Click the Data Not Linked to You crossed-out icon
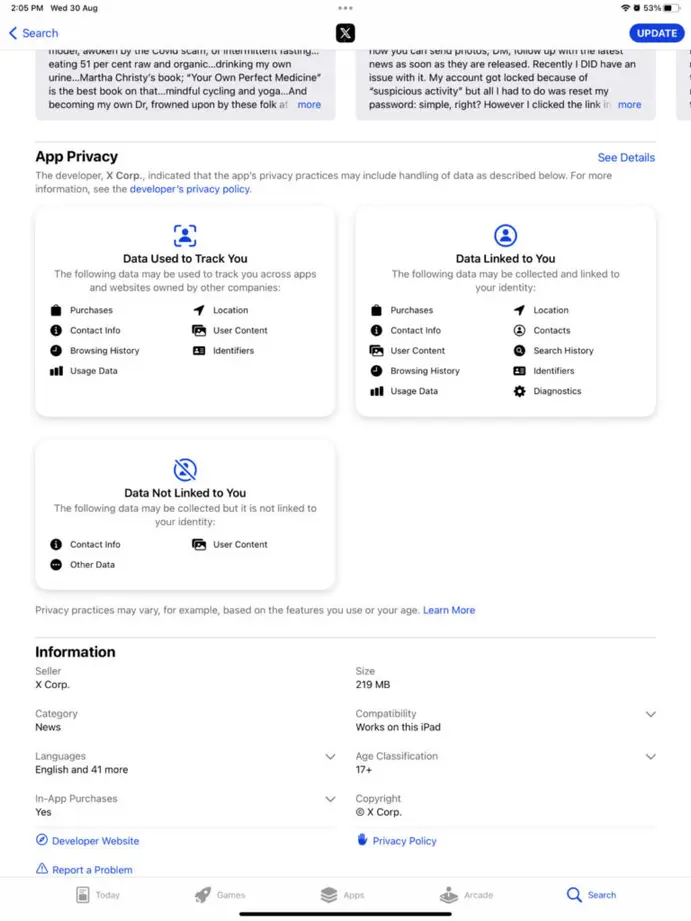This screenshot has width=691, height=921. coord(185,468)
